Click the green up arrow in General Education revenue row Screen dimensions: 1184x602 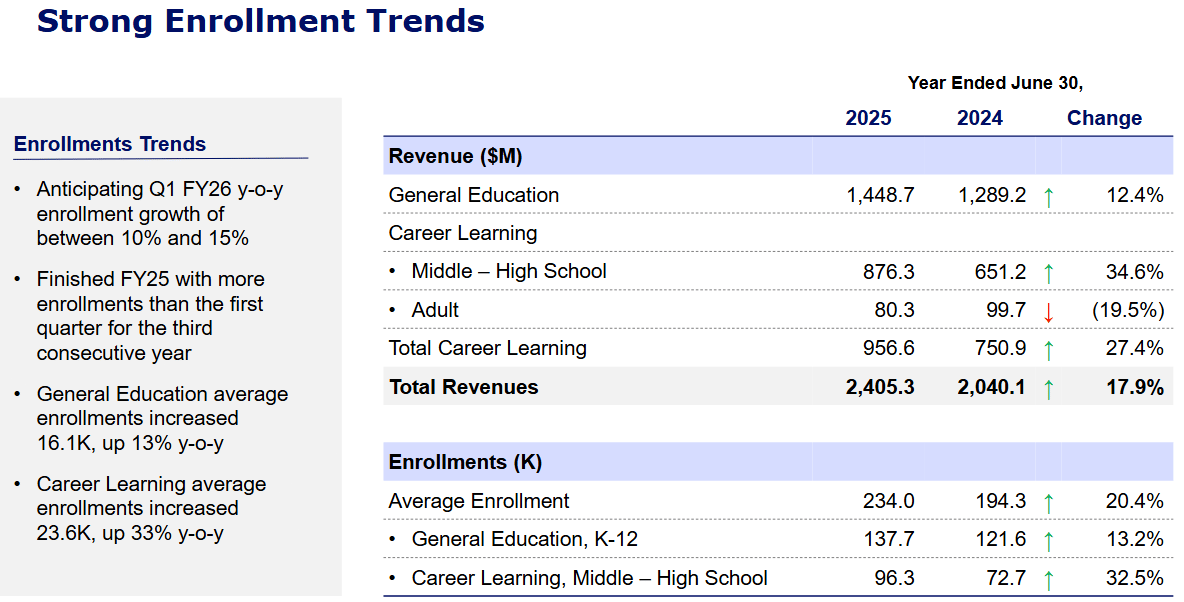pos(1048,198)
